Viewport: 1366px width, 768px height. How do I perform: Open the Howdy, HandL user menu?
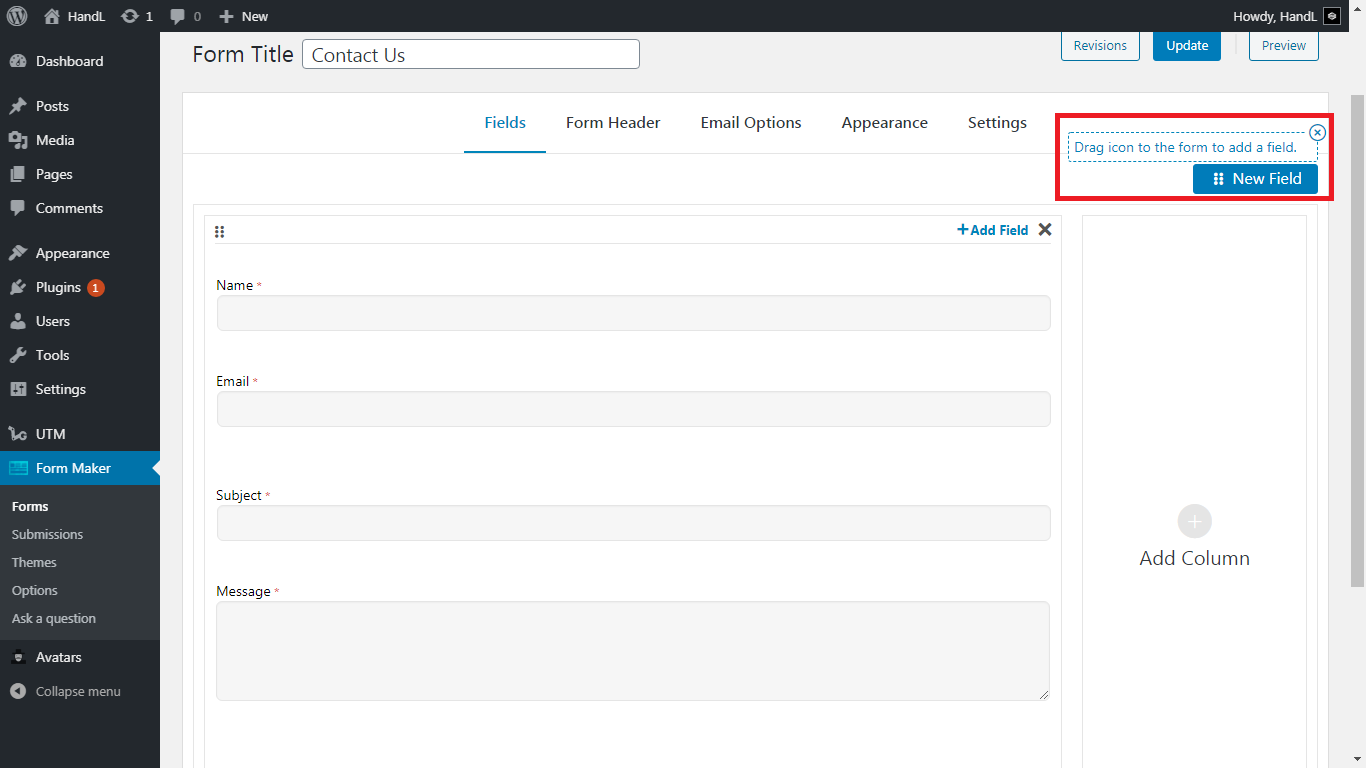tap(1286, 16)
